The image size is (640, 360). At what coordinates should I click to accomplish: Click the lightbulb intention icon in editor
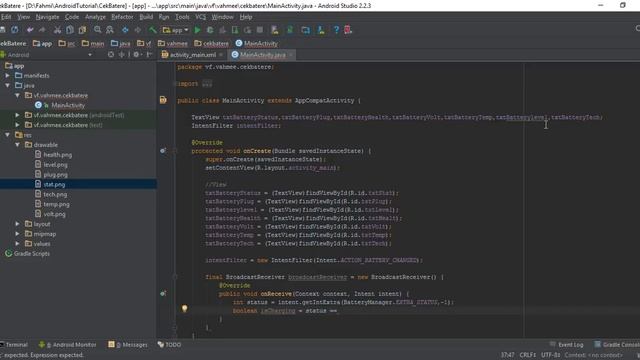(x=184, y=309)
